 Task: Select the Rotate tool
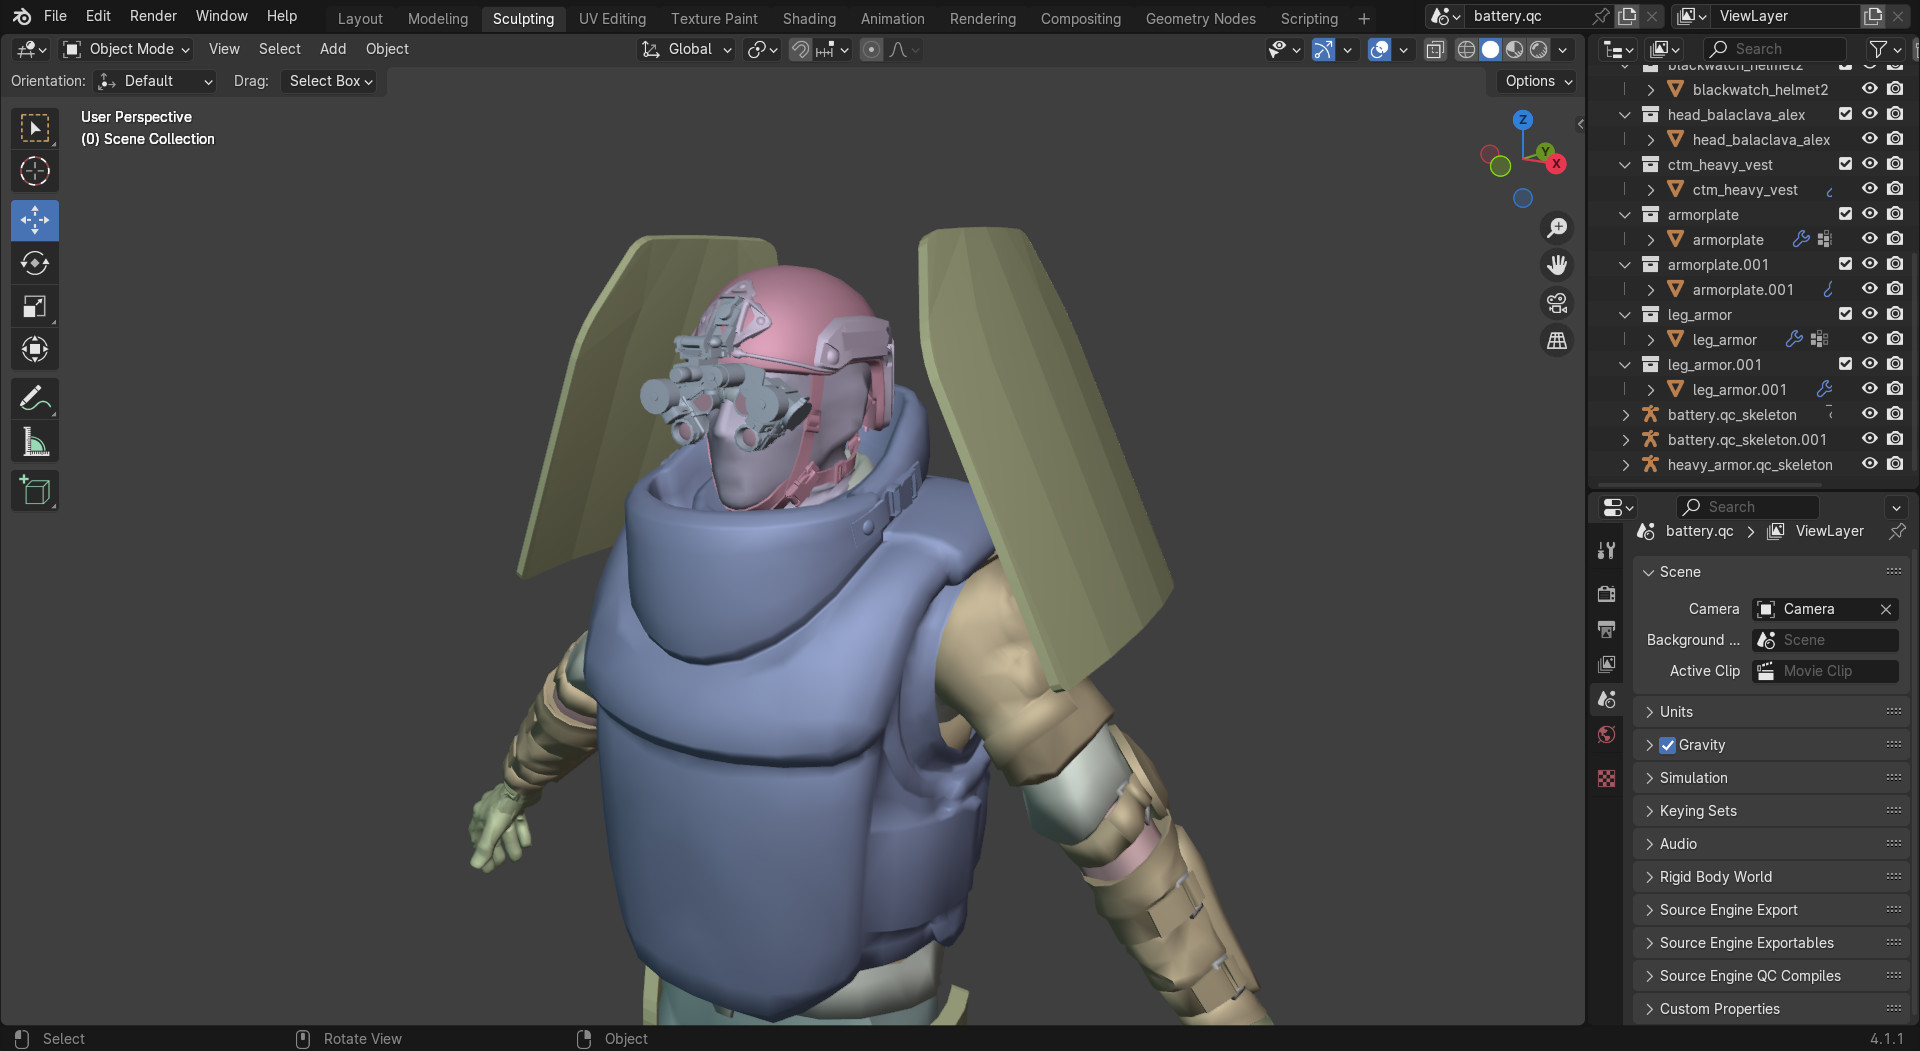point(34,263)
